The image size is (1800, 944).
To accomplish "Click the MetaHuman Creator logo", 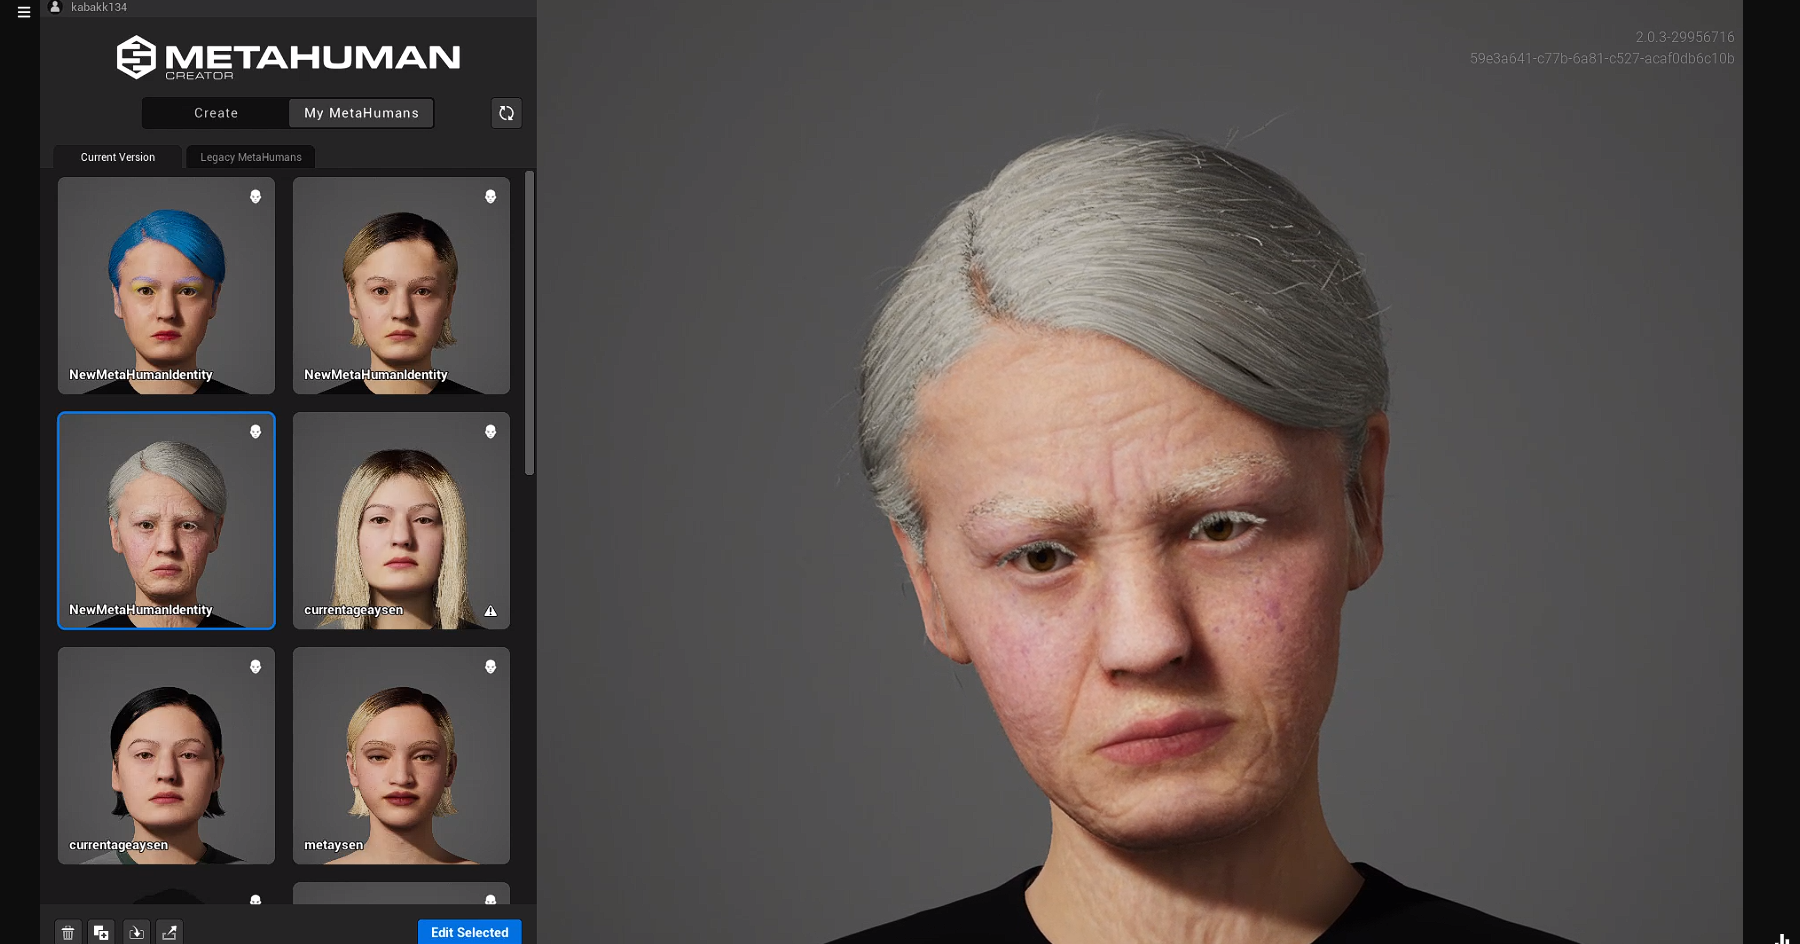I will [x=288, y=58].
